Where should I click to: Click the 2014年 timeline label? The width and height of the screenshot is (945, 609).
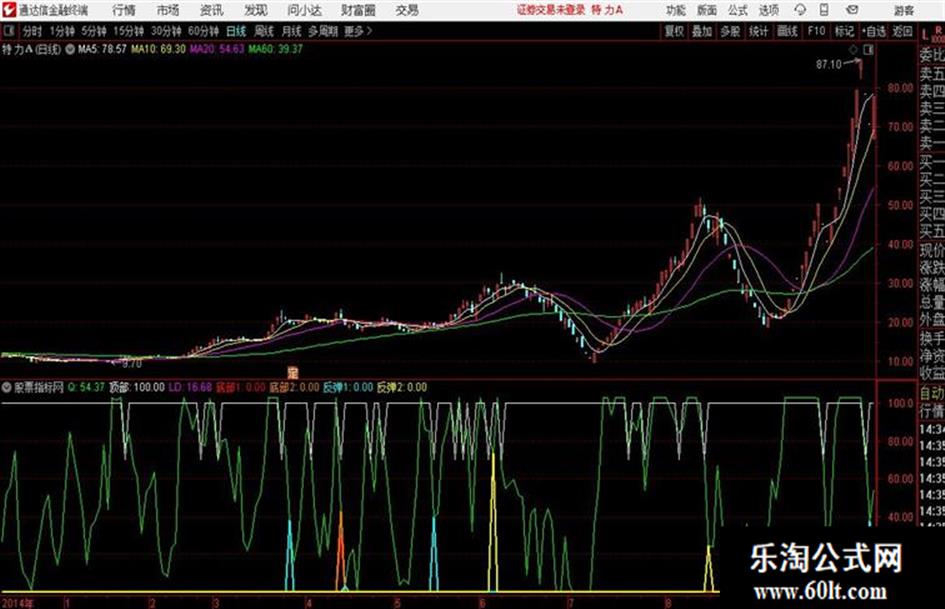click(x=18, y=602)
